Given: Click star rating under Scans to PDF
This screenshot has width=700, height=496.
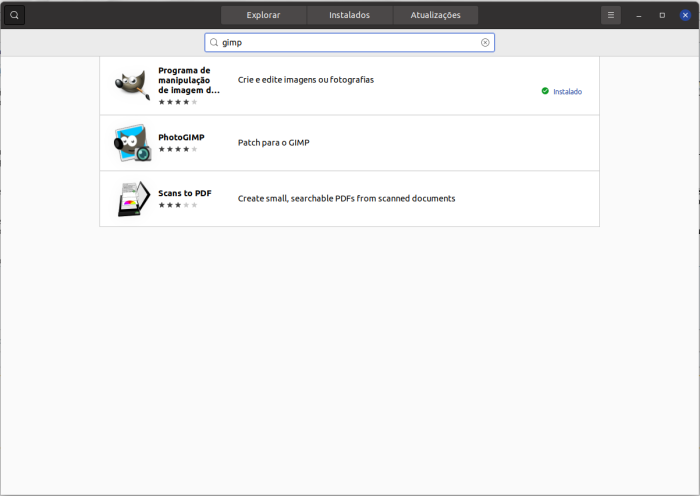Looking at the screenshot, I should [178, 205].
